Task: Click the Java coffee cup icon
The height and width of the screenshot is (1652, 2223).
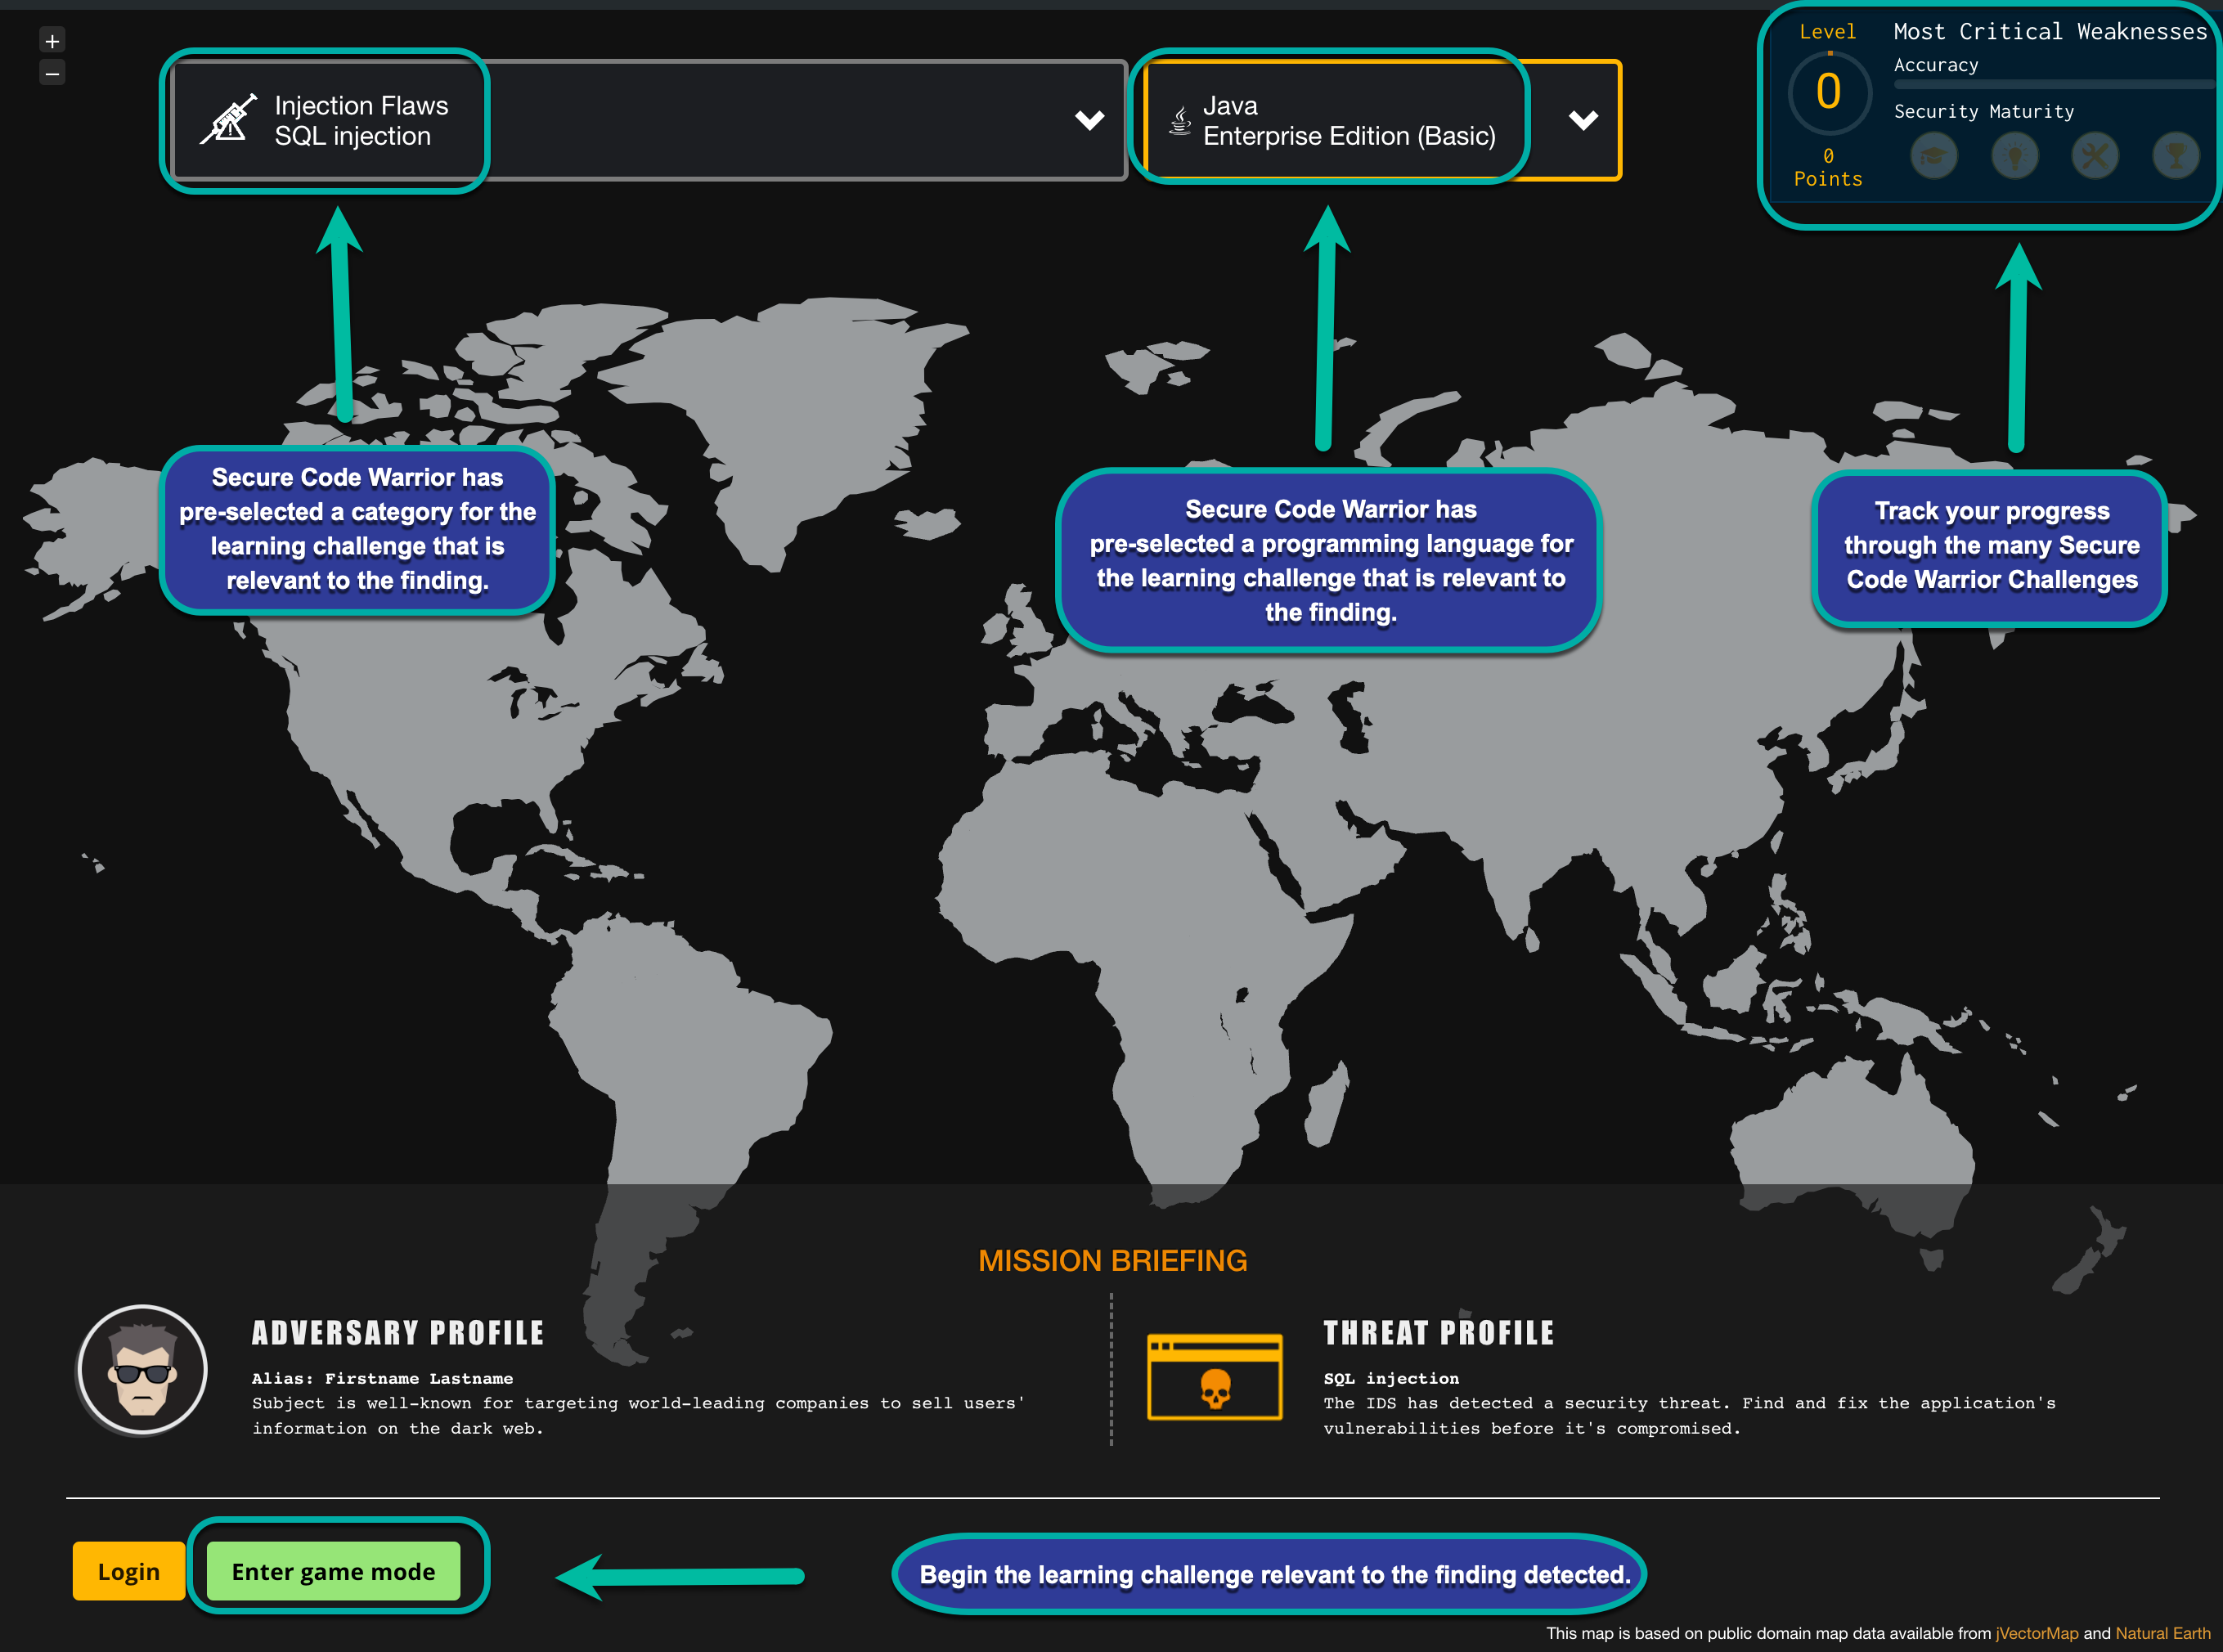Action: tap(1180, 121)
